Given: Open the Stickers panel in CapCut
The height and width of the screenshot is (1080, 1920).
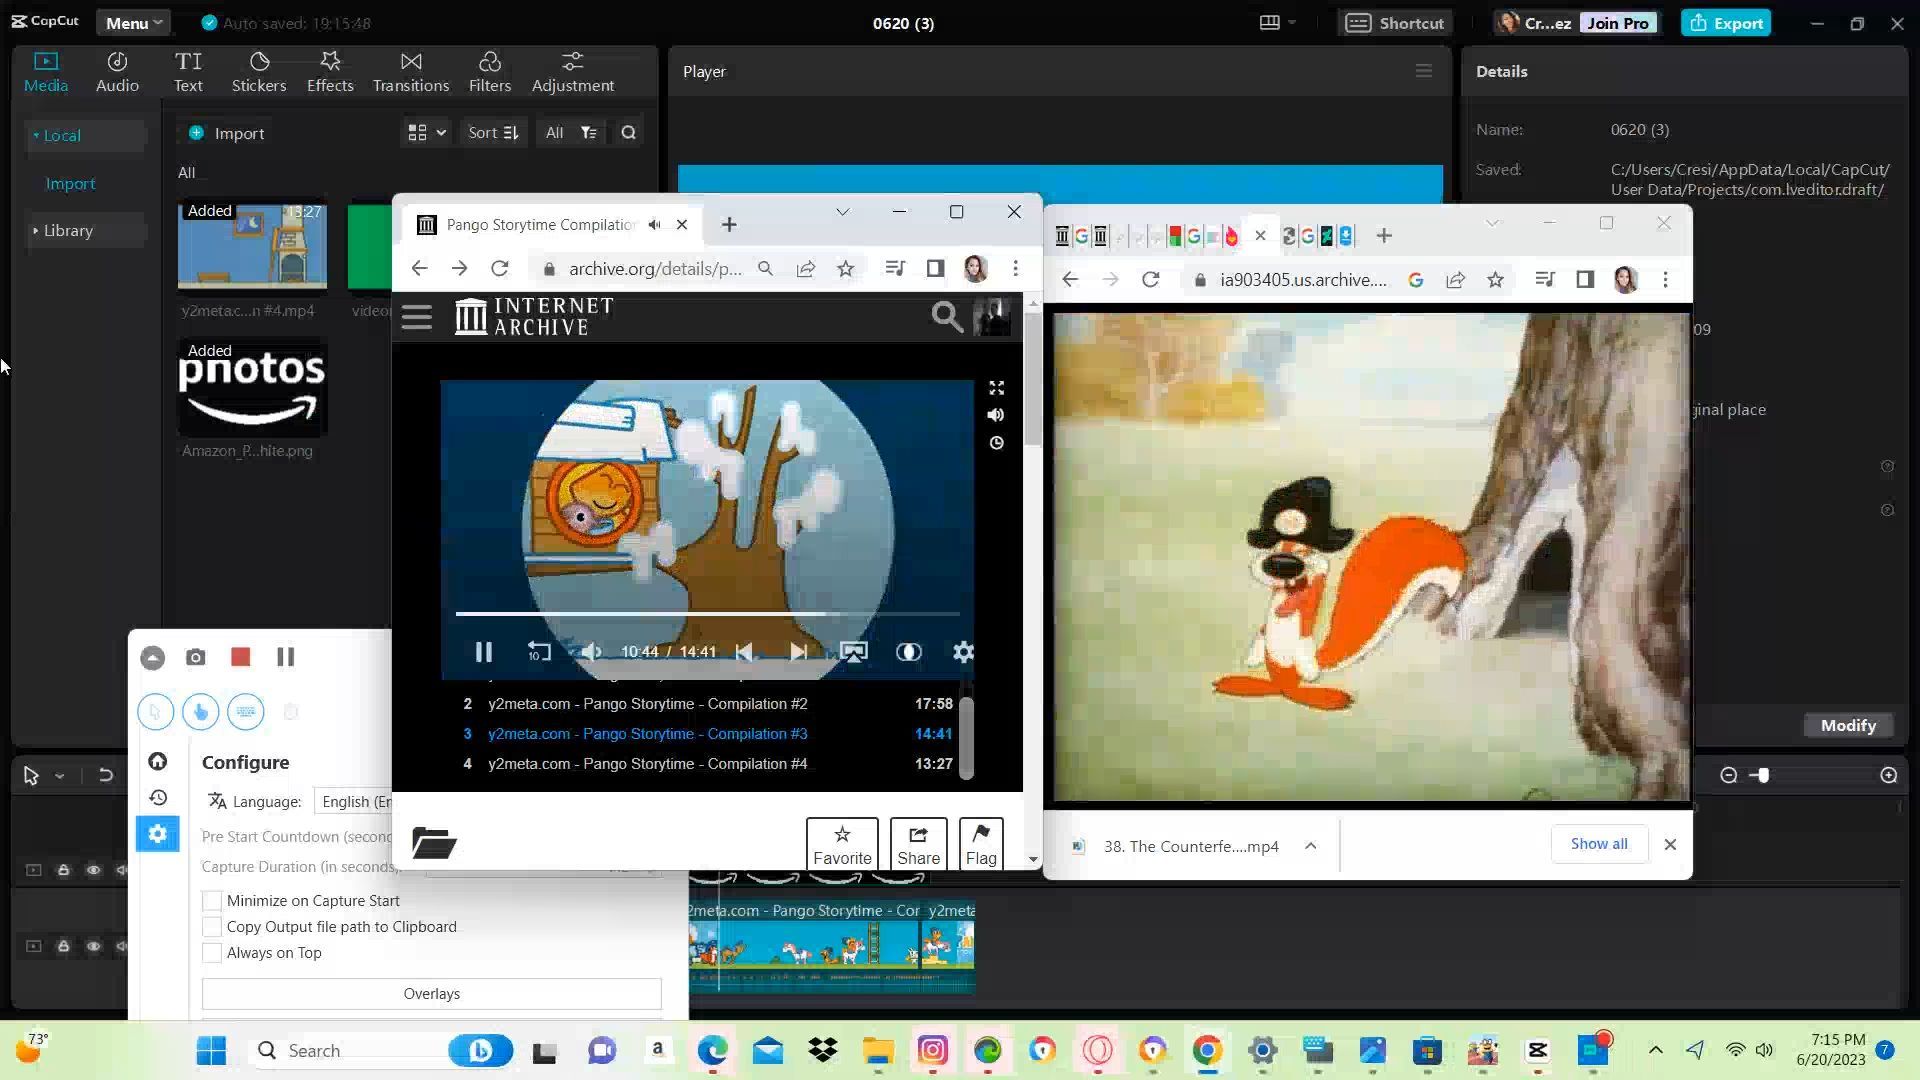Looking at the screenshot, I should click(x=259, y=72).
